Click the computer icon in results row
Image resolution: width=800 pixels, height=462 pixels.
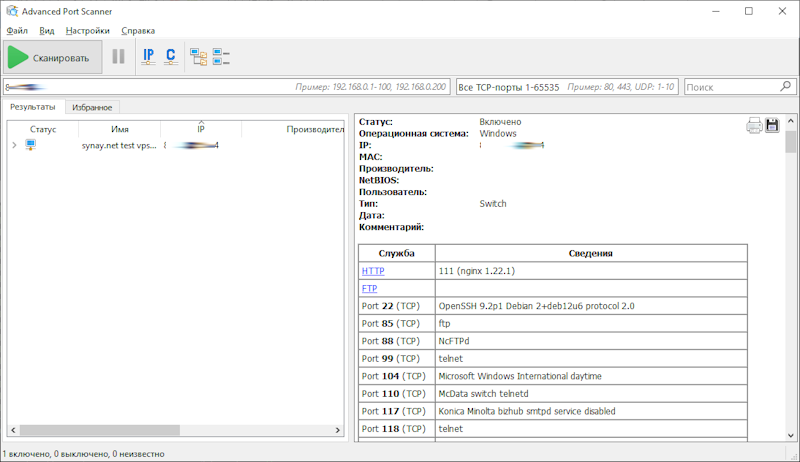(x=31, y=145)
